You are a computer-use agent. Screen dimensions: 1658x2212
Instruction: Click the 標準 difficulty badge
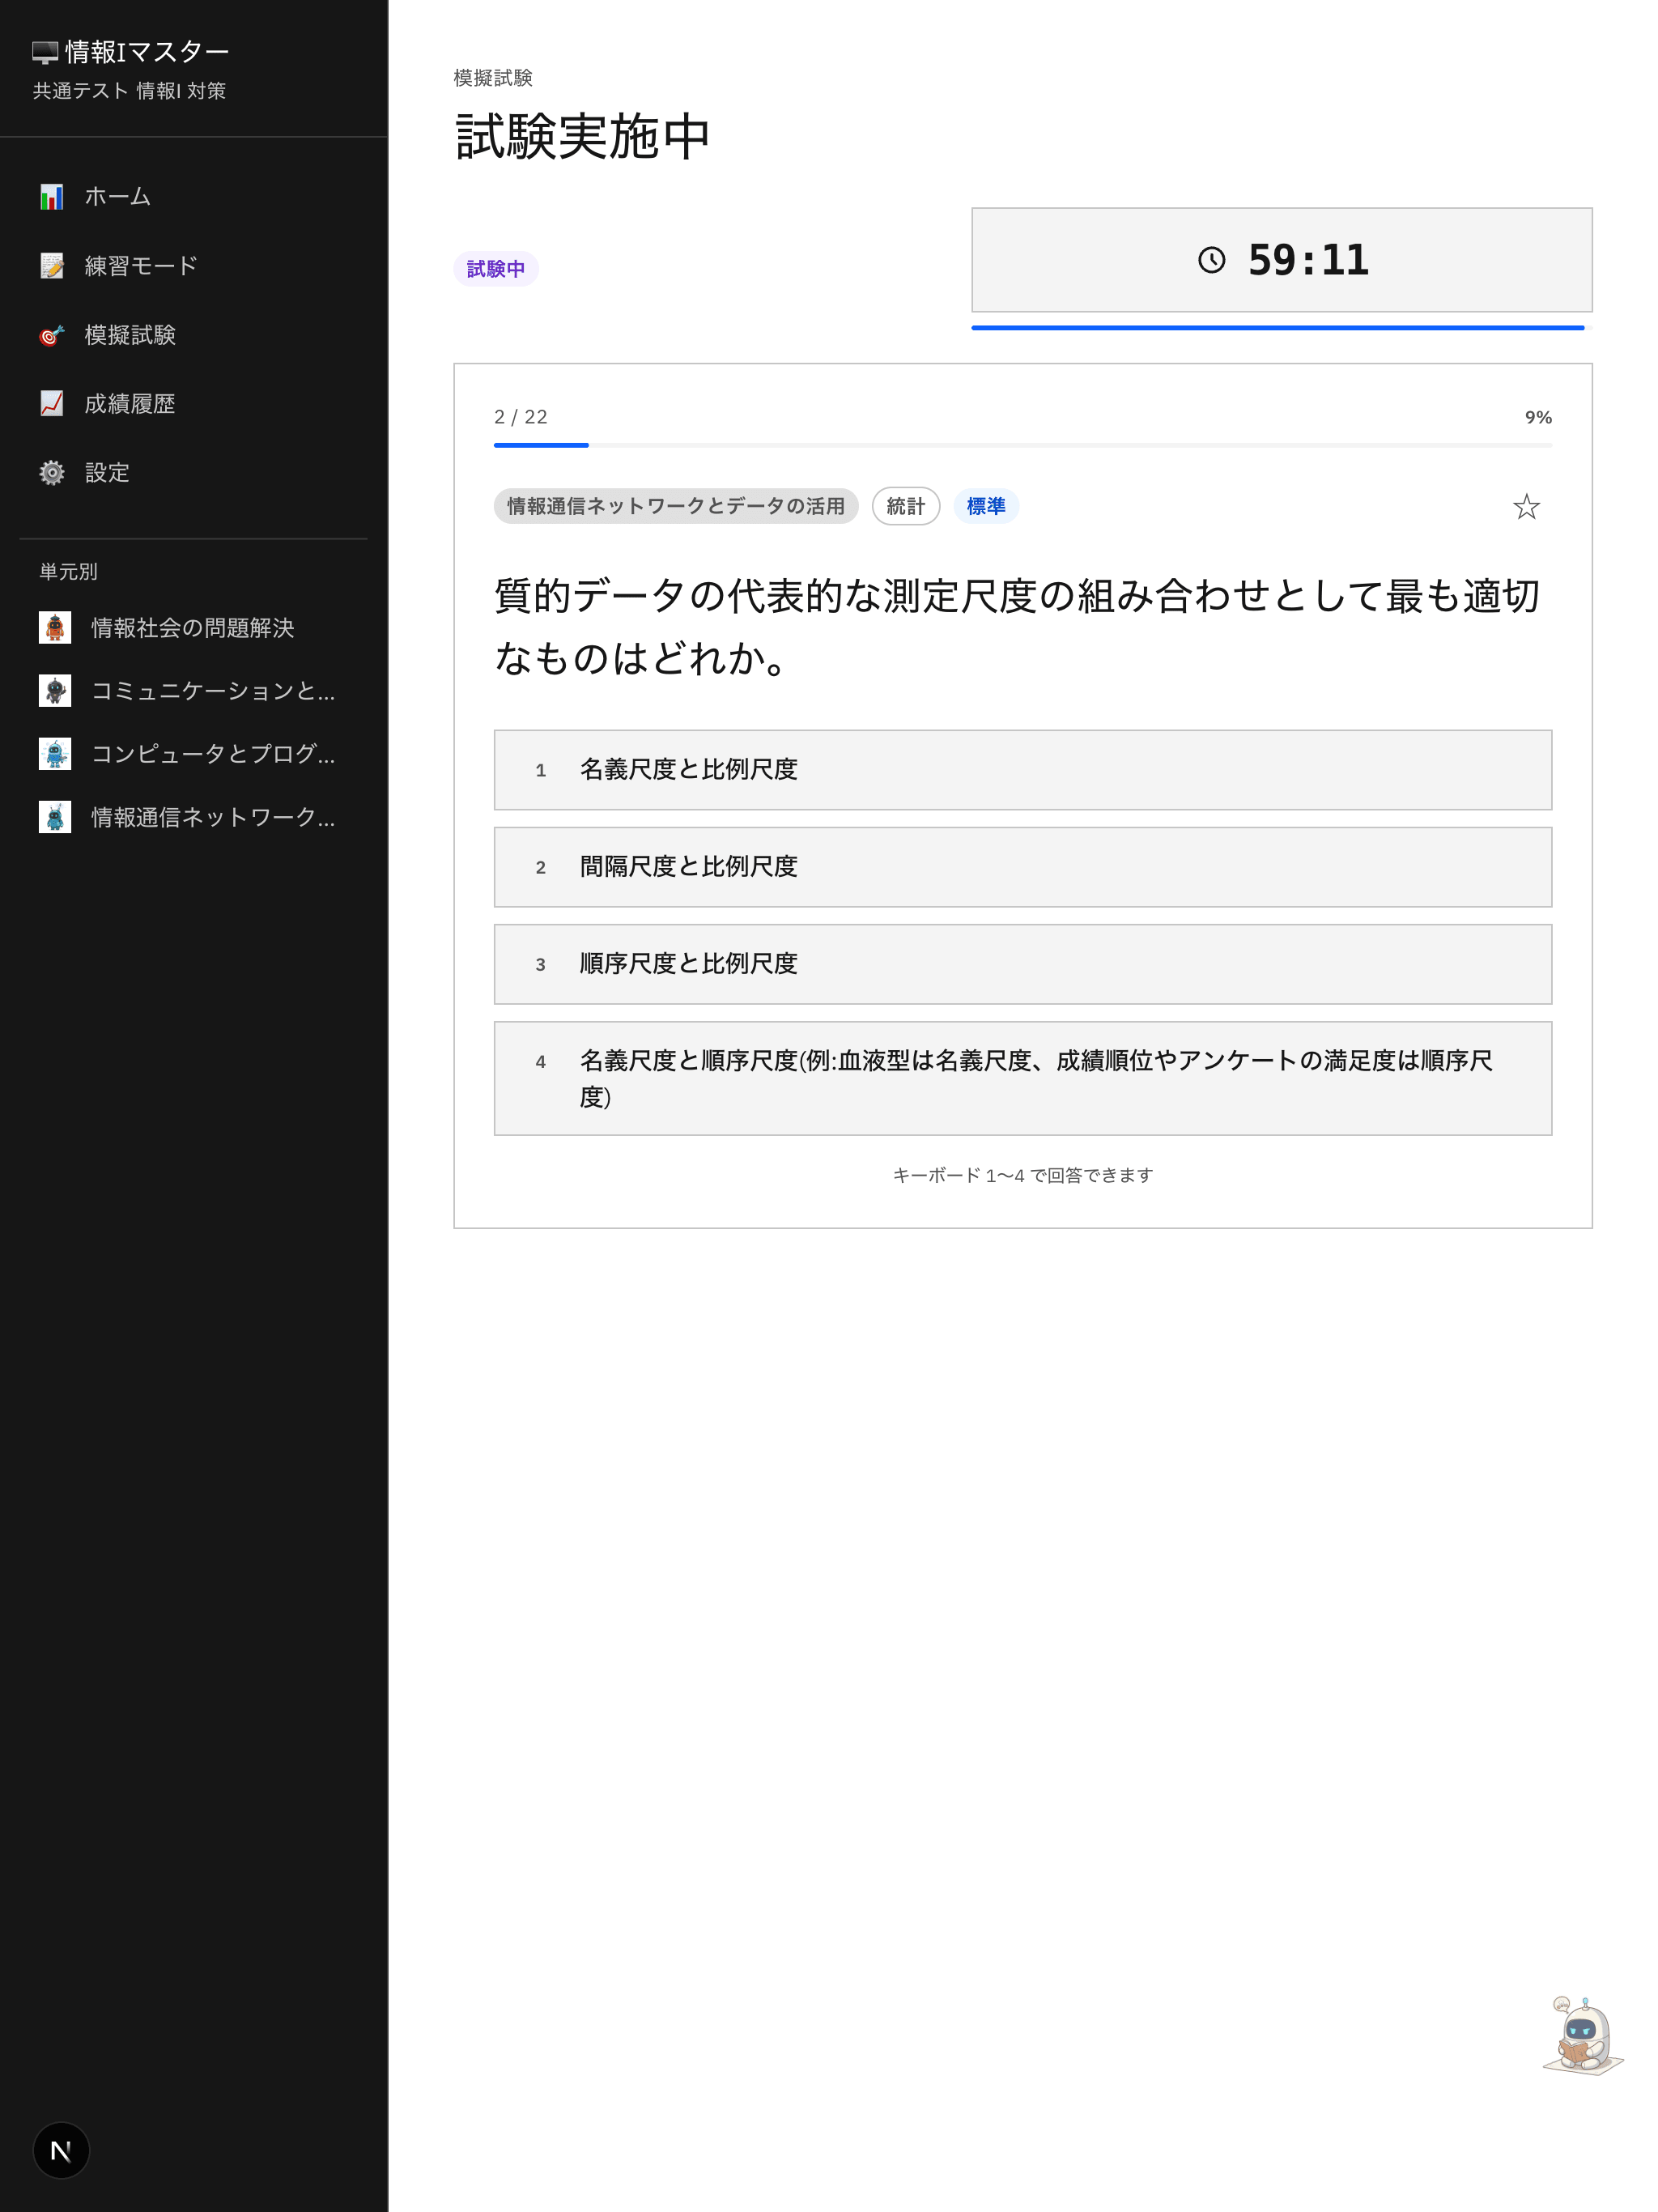[x=986, y=506]
